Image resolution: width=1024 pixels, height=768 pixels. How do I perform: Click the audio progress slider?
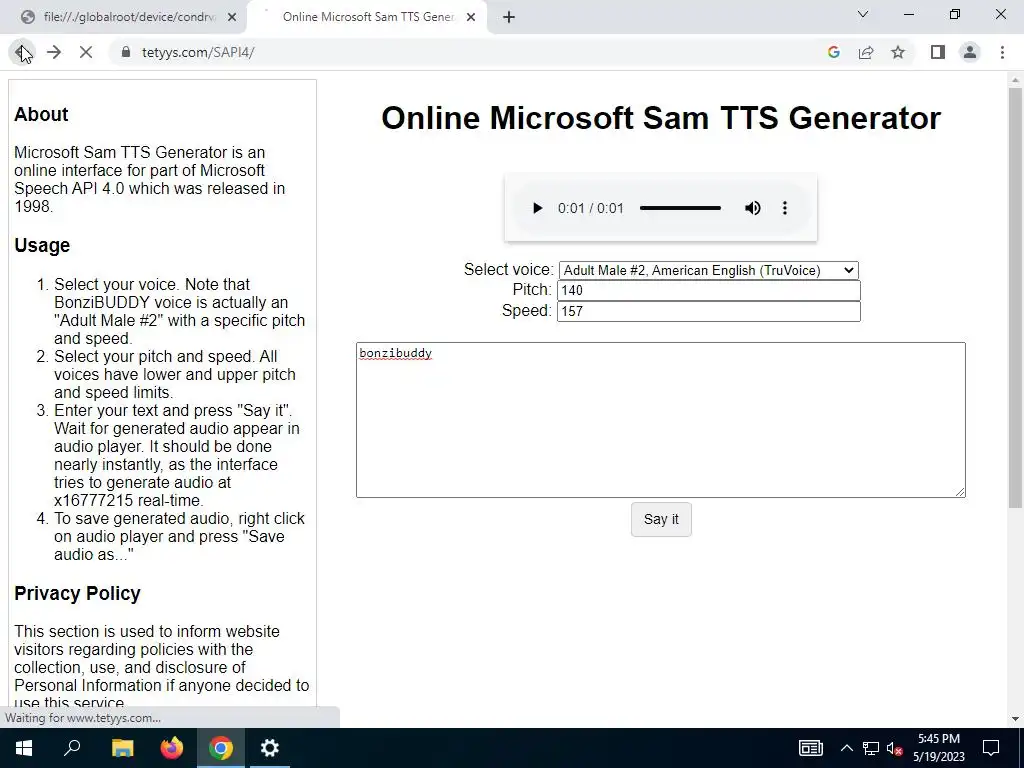tap(680, 208)
